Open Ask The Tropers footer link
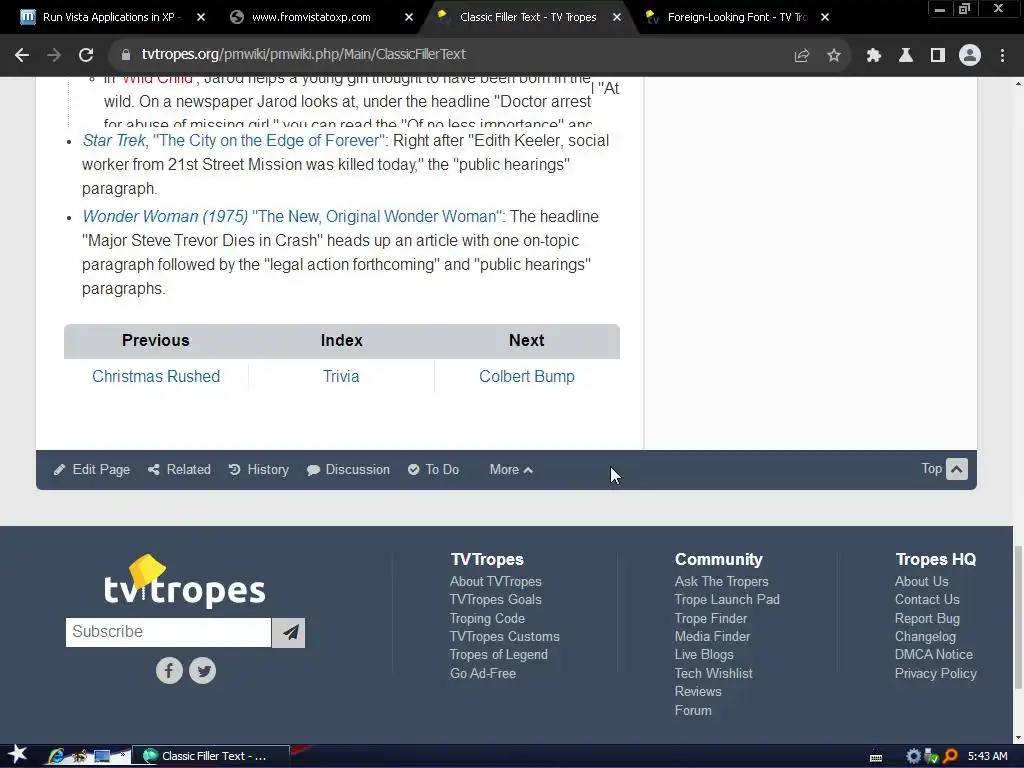The width and height of the screenshot is (1024, 768). pyautogui.click(x=722, y=581)
